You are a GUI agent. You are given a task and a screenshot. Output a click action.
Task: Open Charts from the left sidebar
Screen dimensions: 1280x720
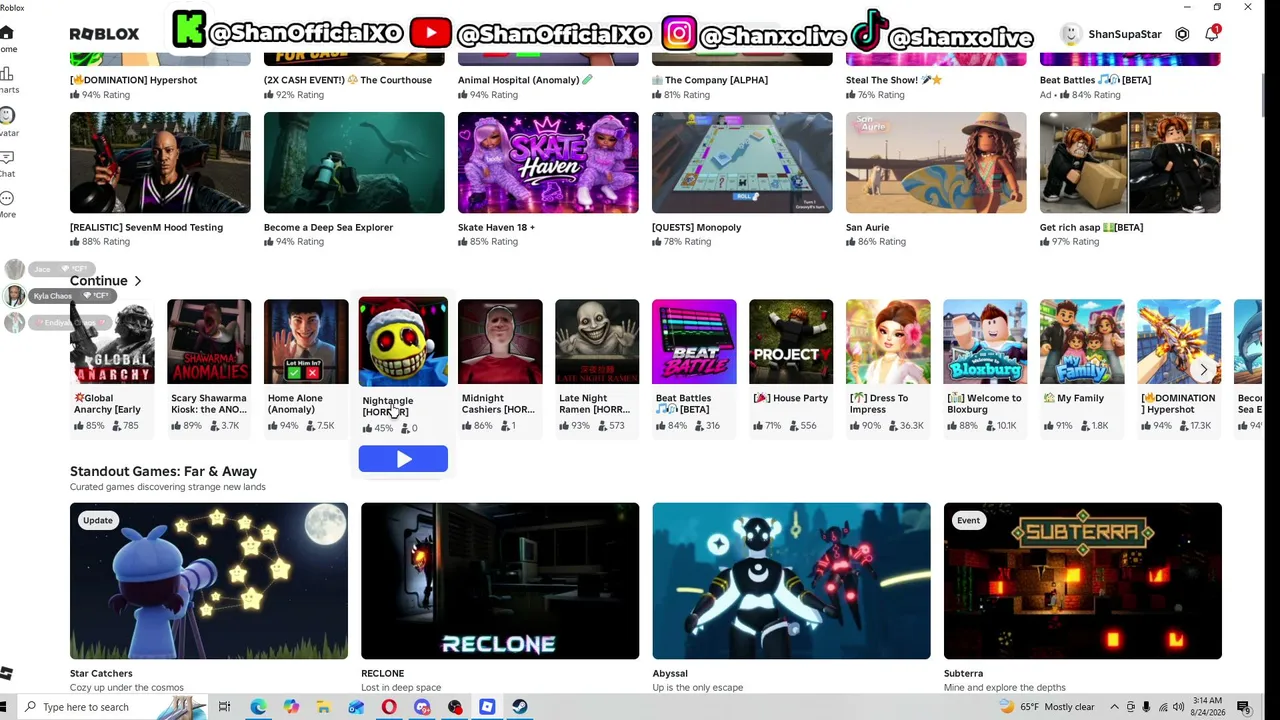tap(7, 80)
